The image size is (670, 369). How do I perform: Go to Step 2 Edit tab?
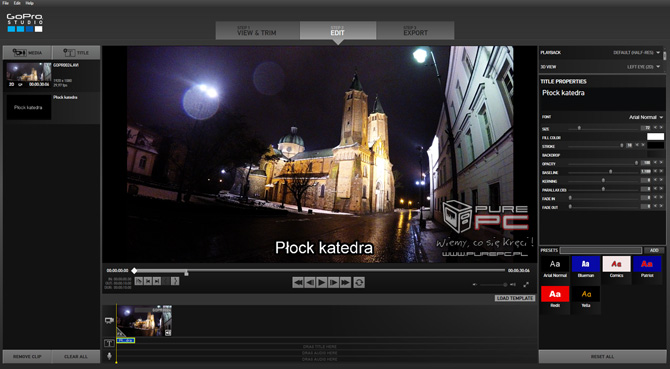coord(338,31)
